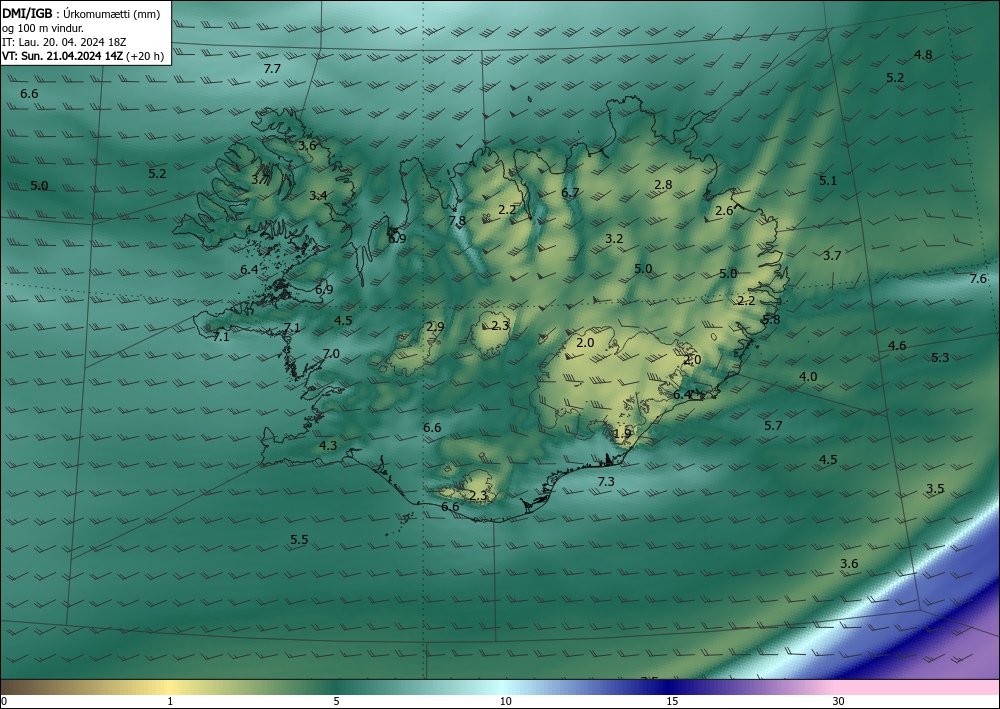The width and height of the screenshot is (1000, 709).
Task: Click the 5.5 value in the southwest ocean
Action: pyautogui.click(x=299, y=540)
